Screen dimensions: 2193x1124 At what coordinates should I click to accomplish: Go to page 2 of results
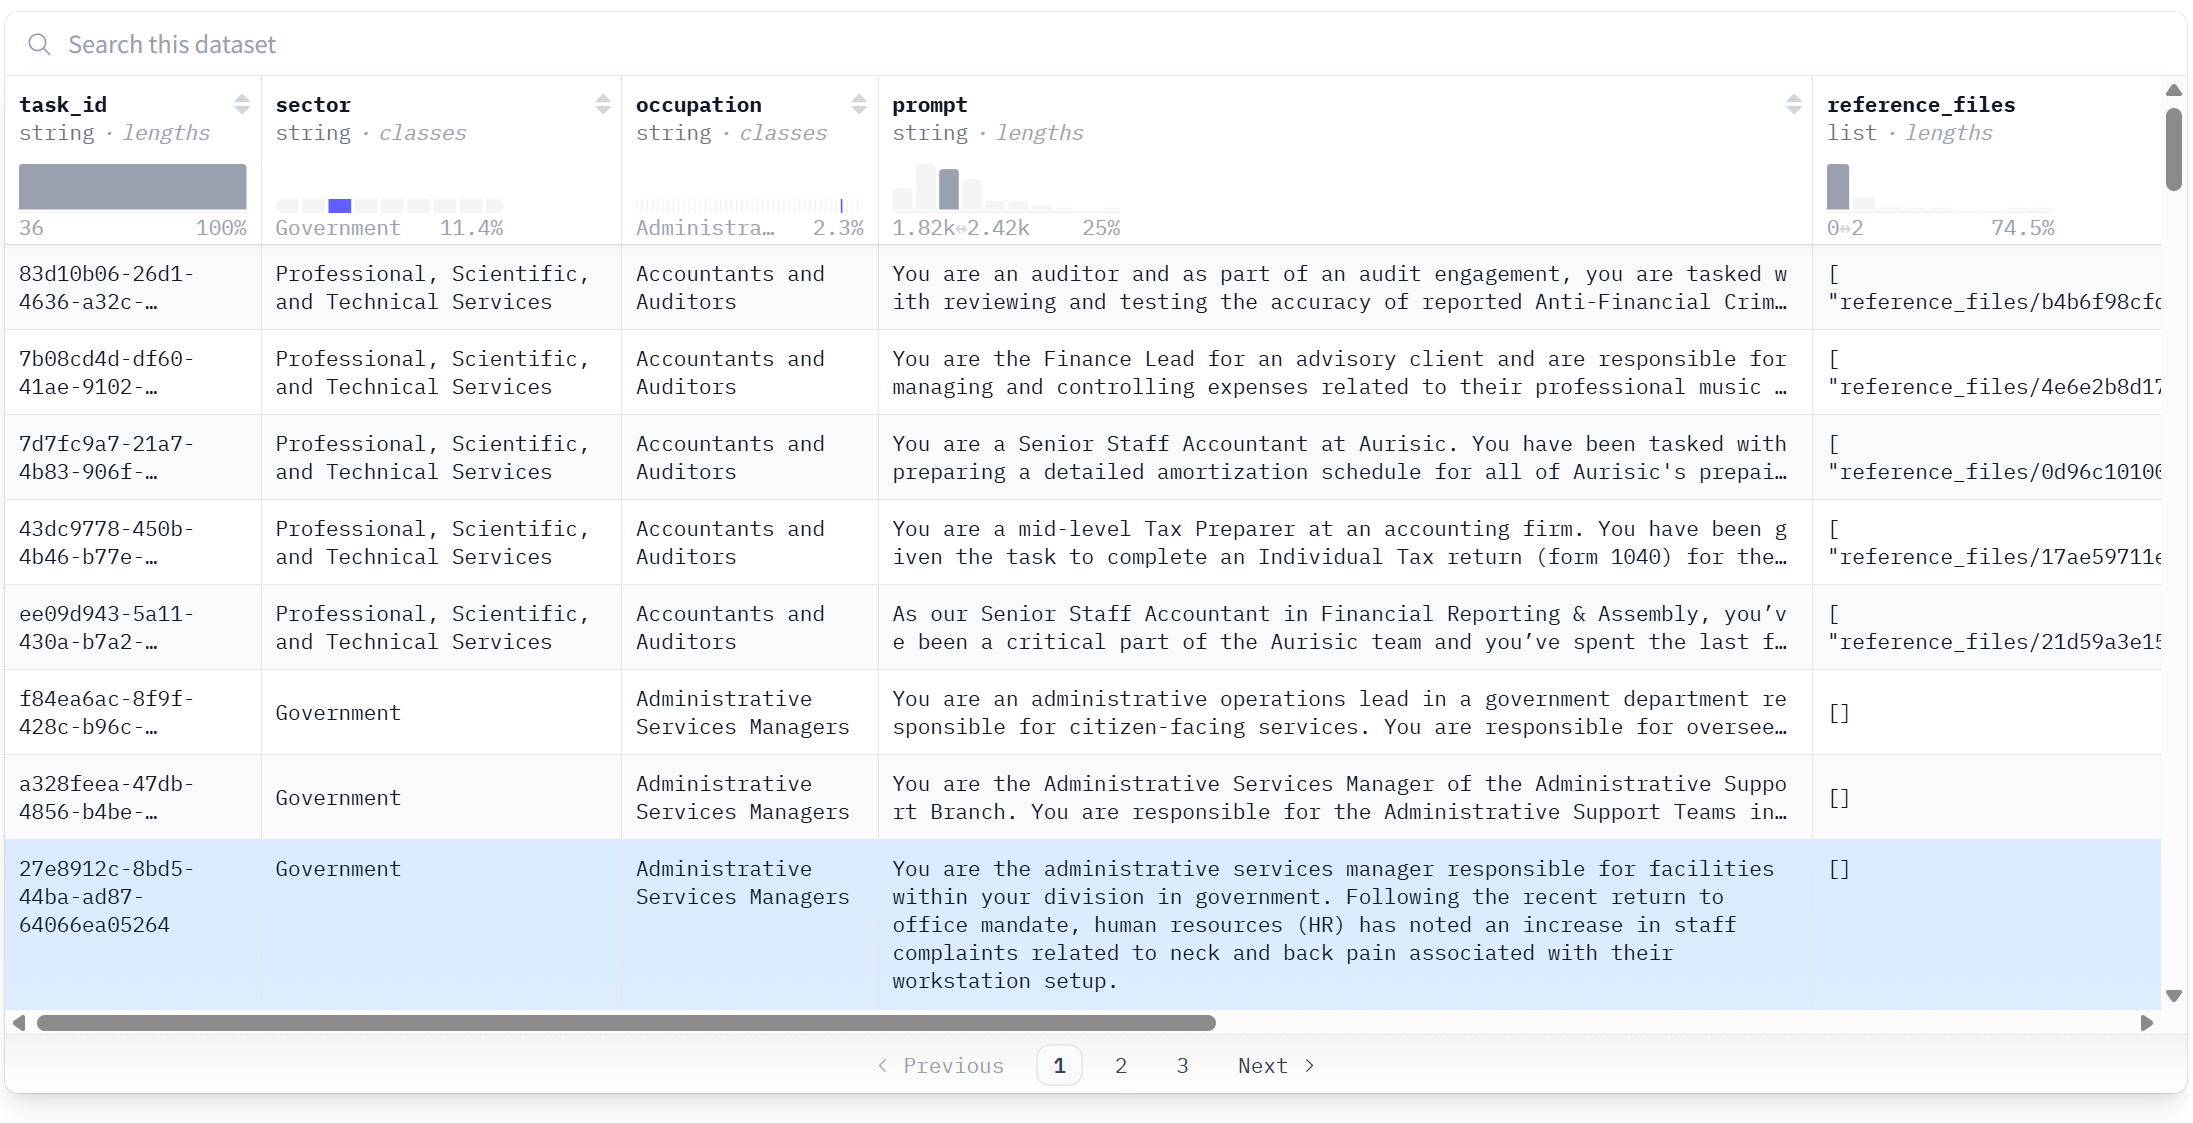[1121, 1066]
